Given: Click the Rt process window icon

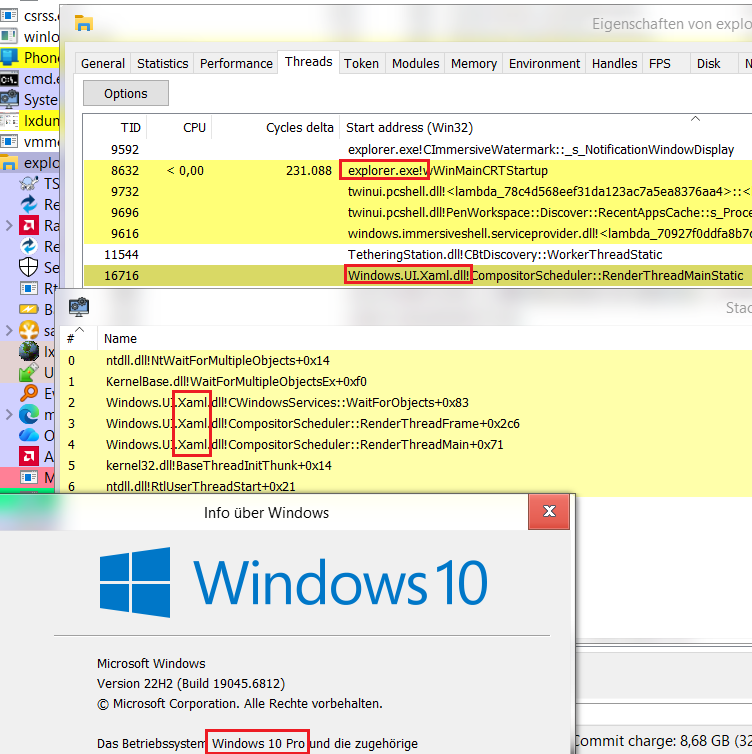Looking at the screenshot, I should (28, 288).
